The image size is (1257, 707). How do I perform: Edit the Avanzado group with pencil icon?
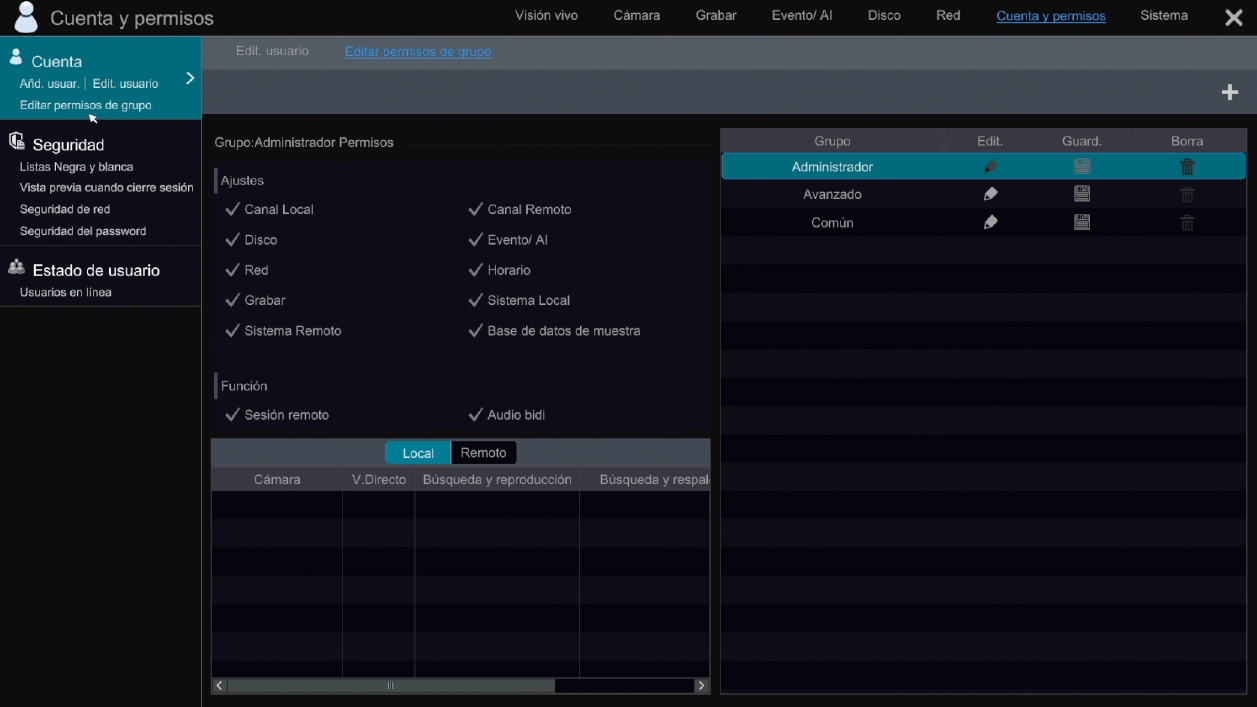tap(990, 194)
